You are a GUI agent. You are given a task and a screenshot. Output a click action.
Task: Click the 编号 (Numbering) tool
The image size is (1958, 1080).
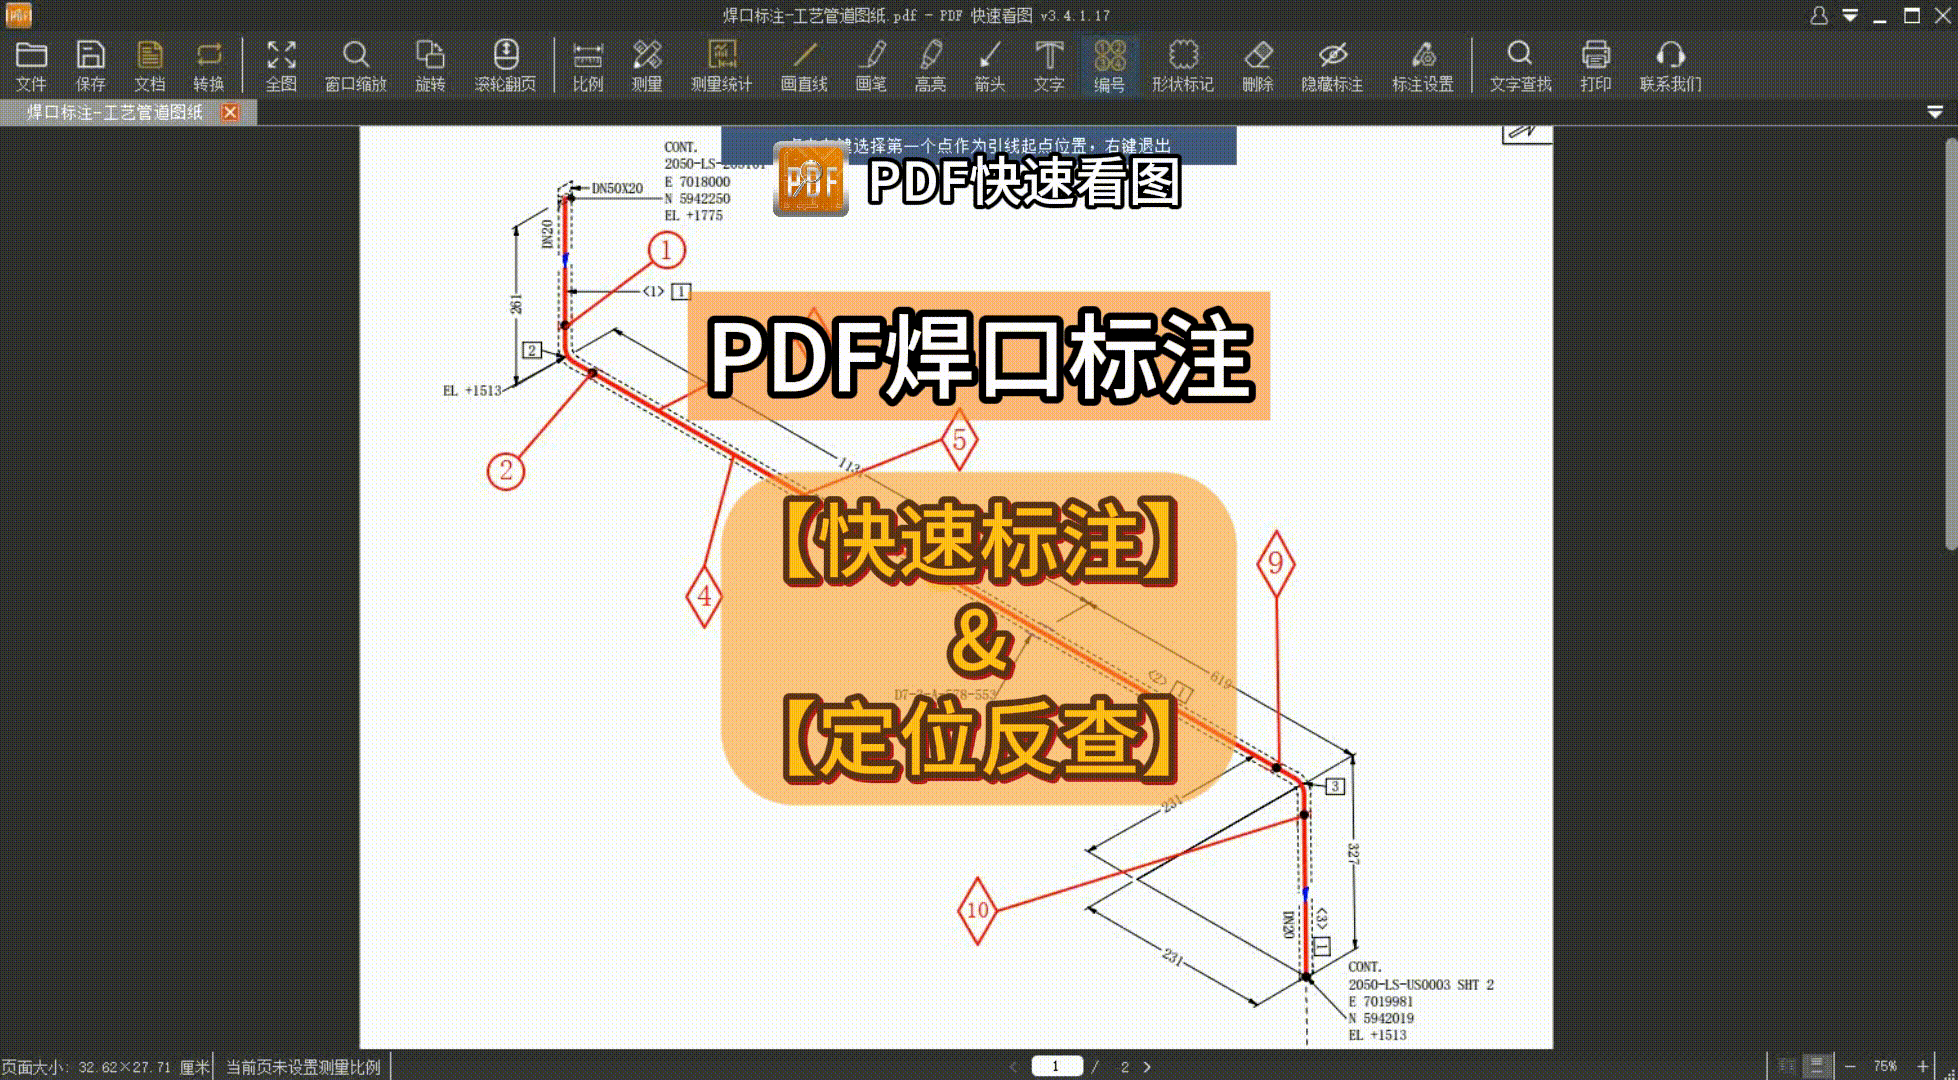click(1109, 66)
